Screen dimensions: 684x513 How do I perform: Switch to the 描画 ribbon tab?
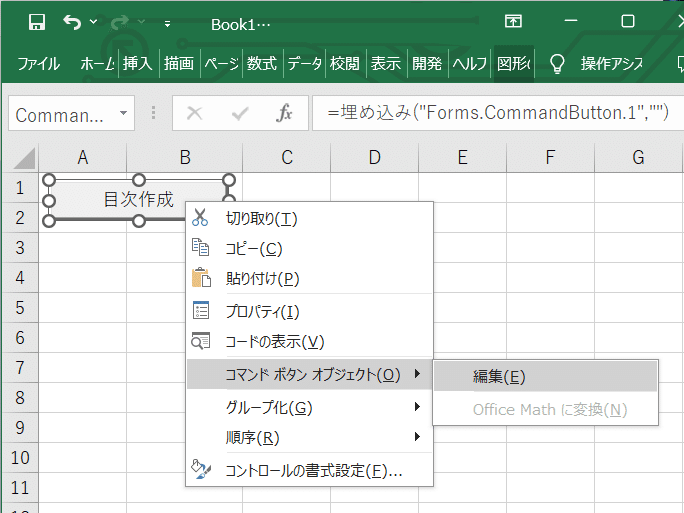[179, 64]
